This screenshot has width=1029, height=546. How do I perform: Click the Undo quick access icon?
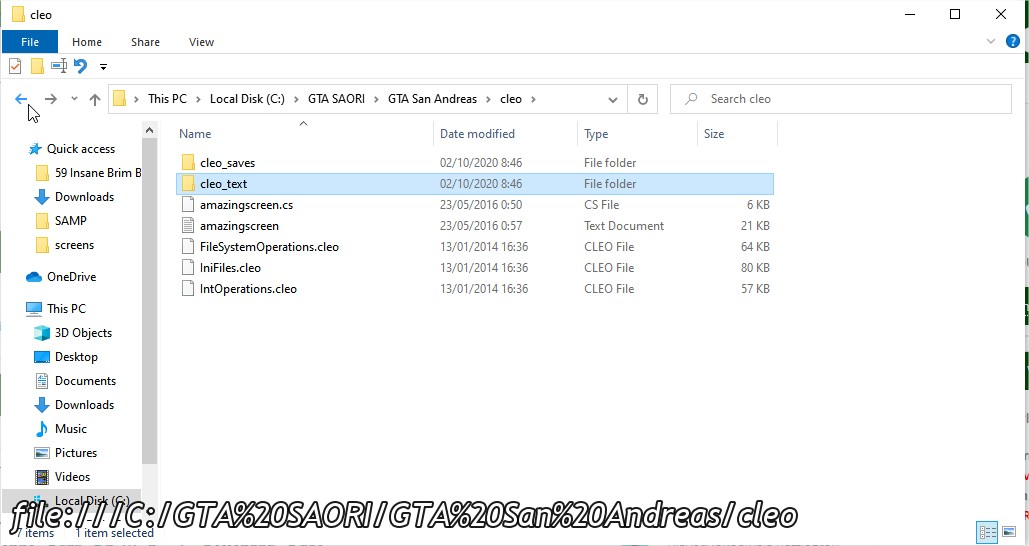click(80, 66)
